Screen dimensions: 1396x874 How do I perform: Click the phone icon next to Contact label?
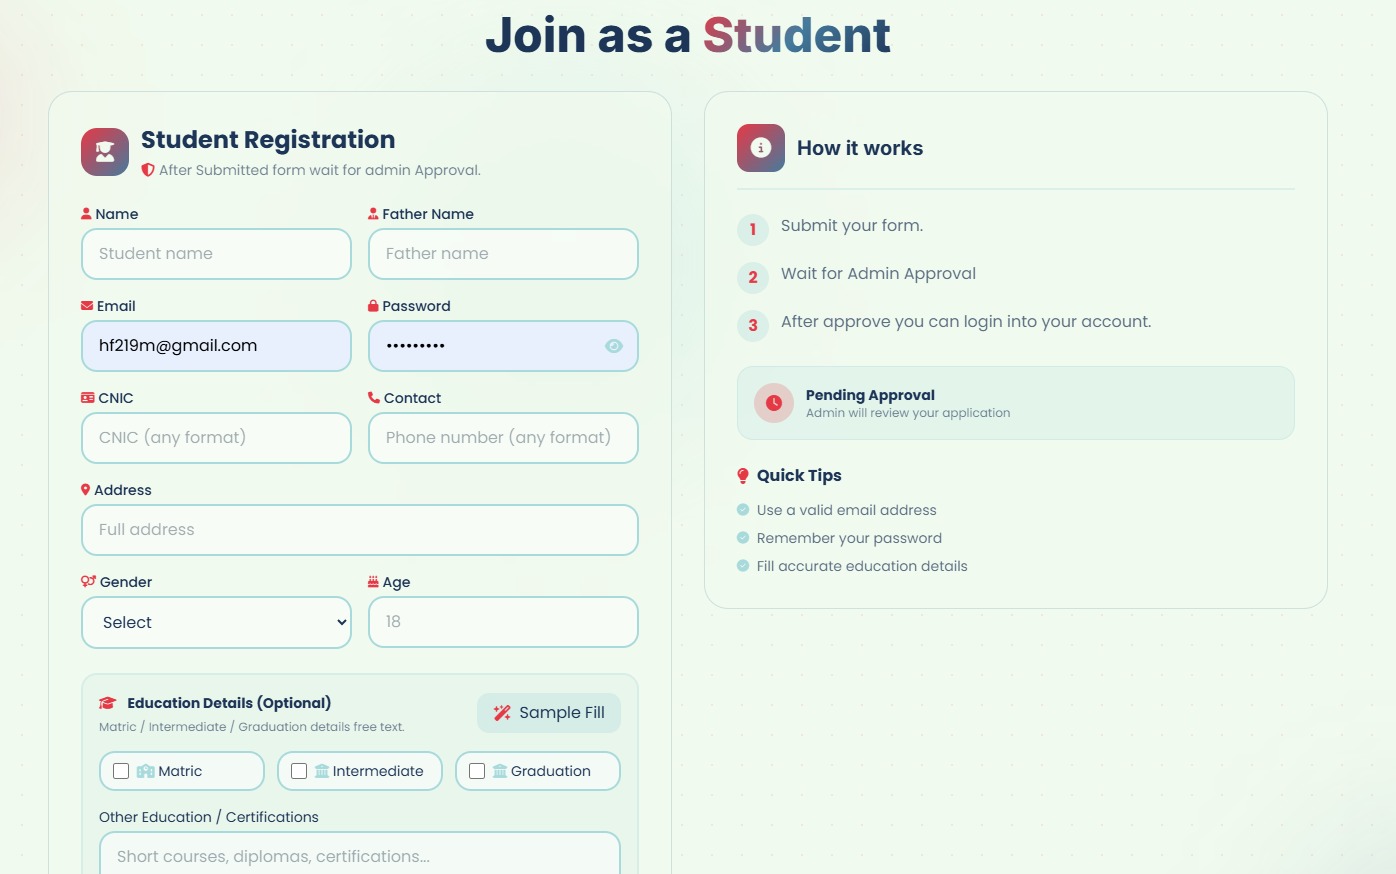(x=374, y=398)
